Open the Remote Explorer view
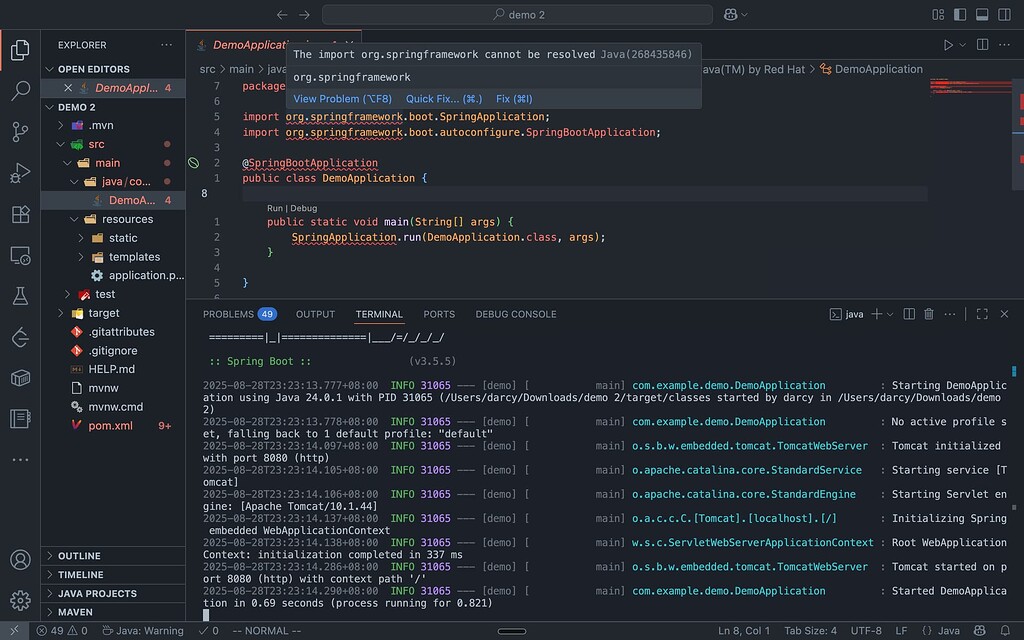This screenshot has height=640, width=1024. click(x=20, y=255)
